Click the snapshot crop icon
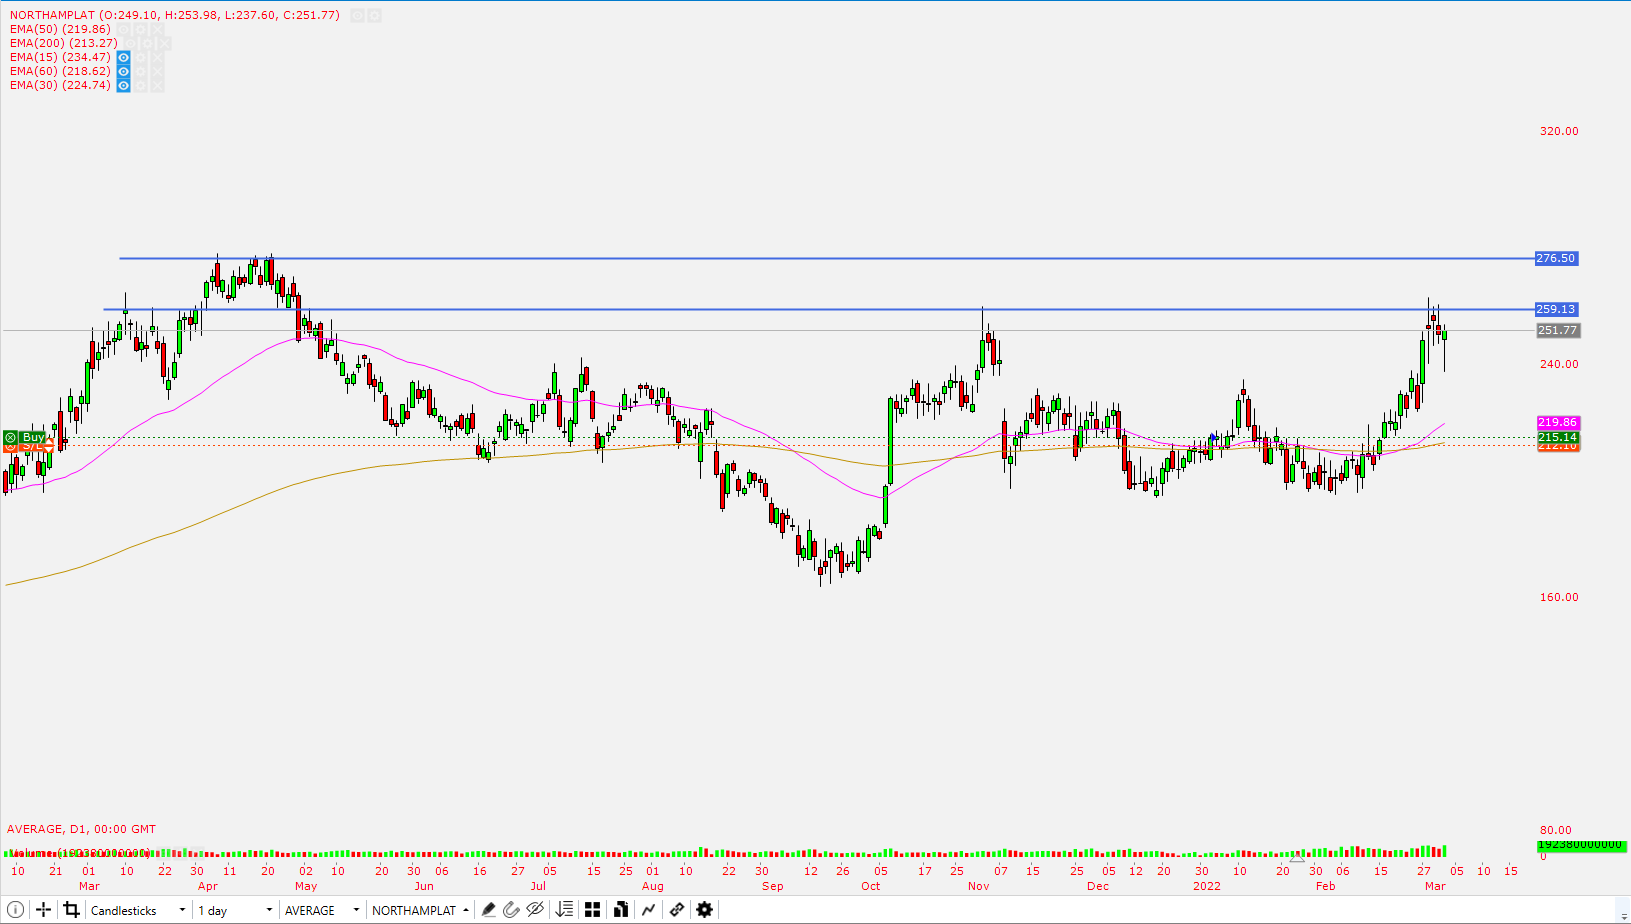Viewport: 1631px width, 924px height. pos(71,909)
